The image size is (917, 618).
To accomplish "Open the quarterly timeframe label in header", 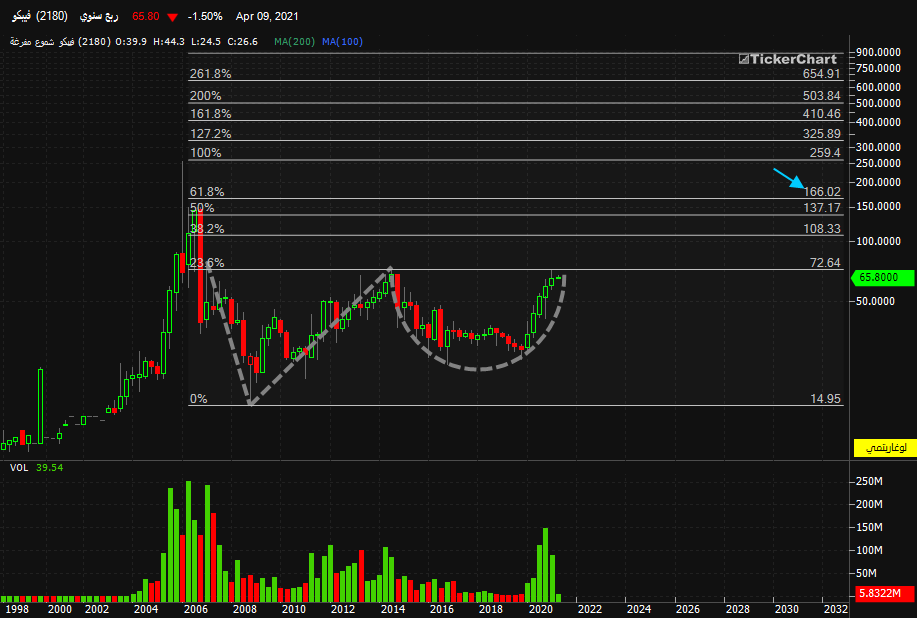I will click(x=99, y=16).
